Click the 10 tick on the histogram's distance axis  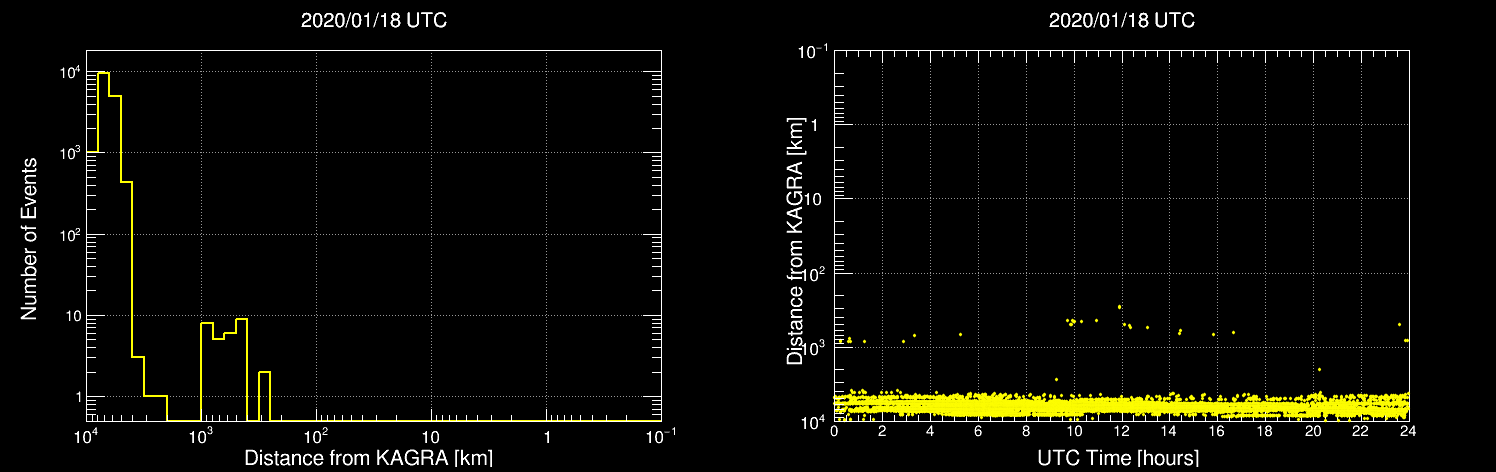click(x=431, y=437)
